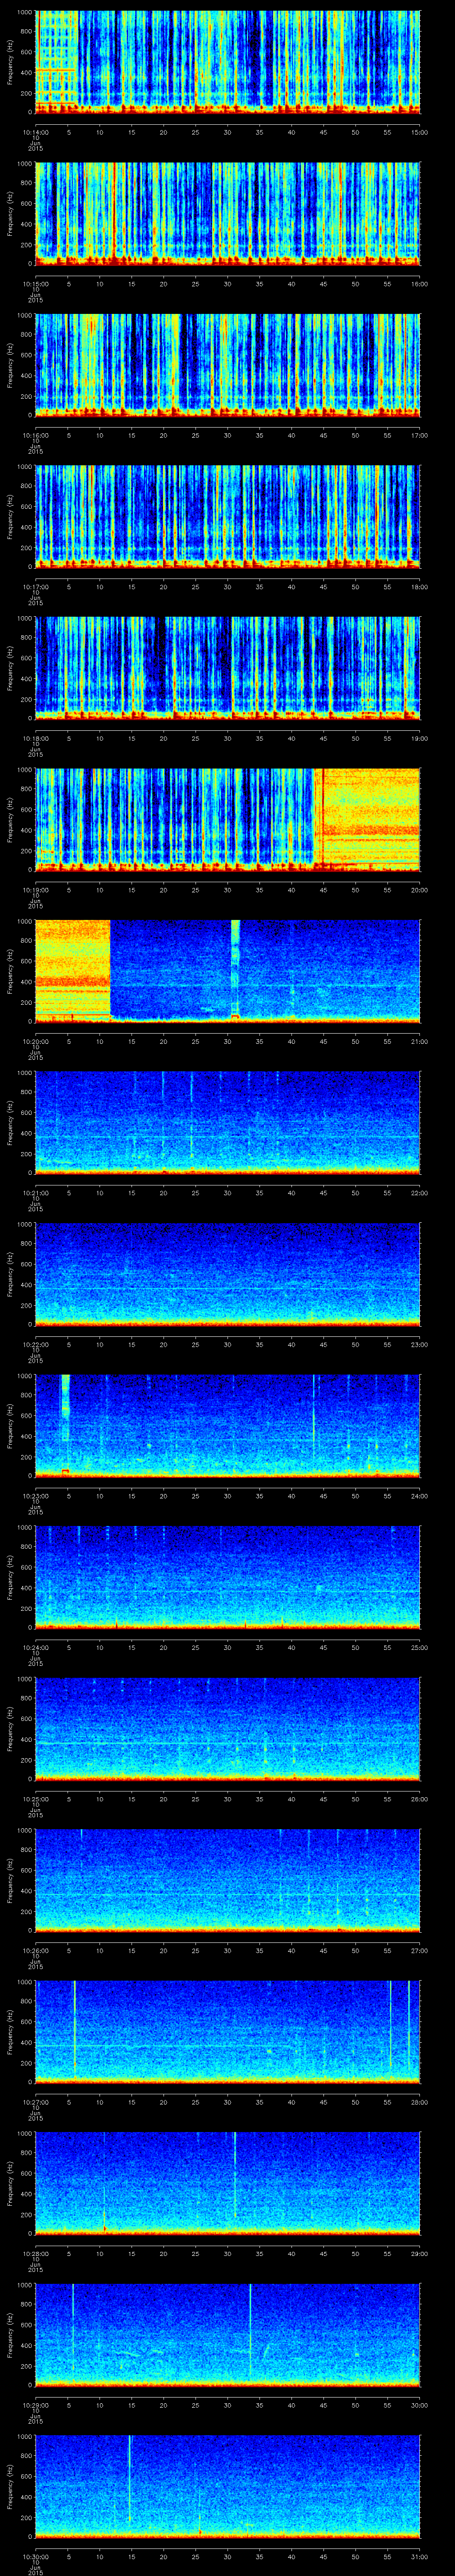Viewport: 455px width, 2576px height.
Task: Click the 10:27:00 start time label
Action: point(36,2102)
